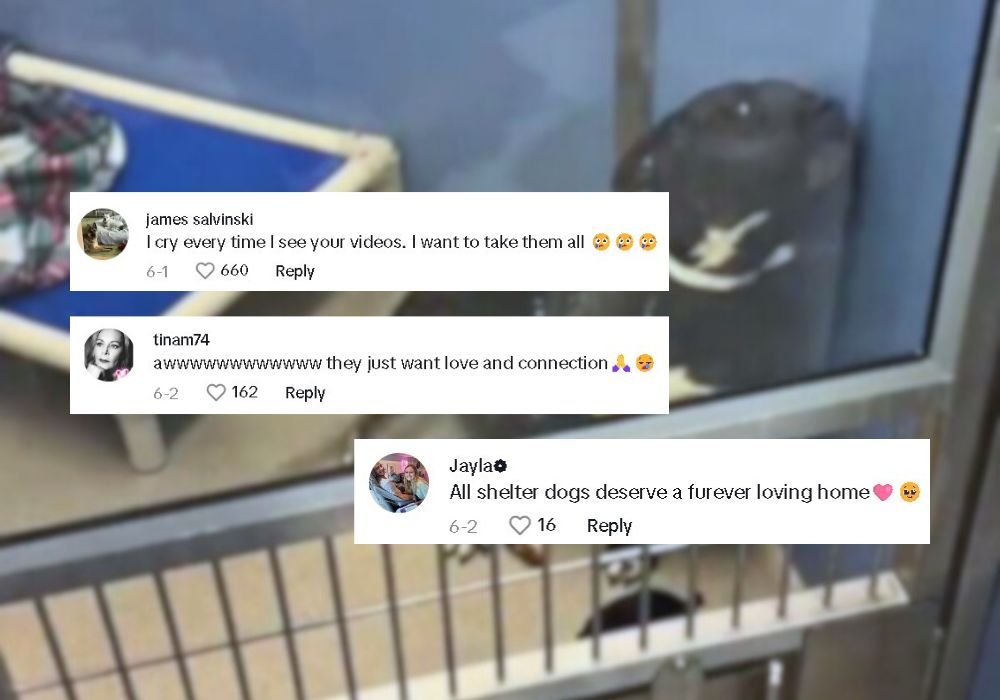
Task: Click the username Jayla
Action: coord(471,466)
